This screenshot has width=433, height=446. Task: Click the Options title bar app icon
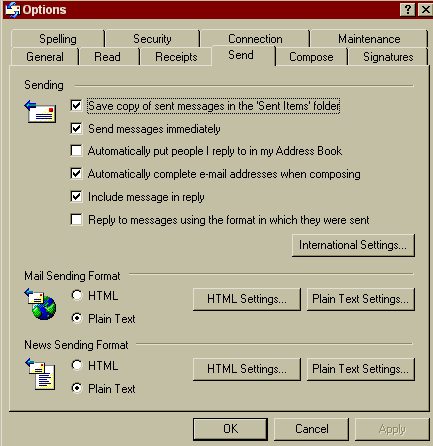[13, 10]
